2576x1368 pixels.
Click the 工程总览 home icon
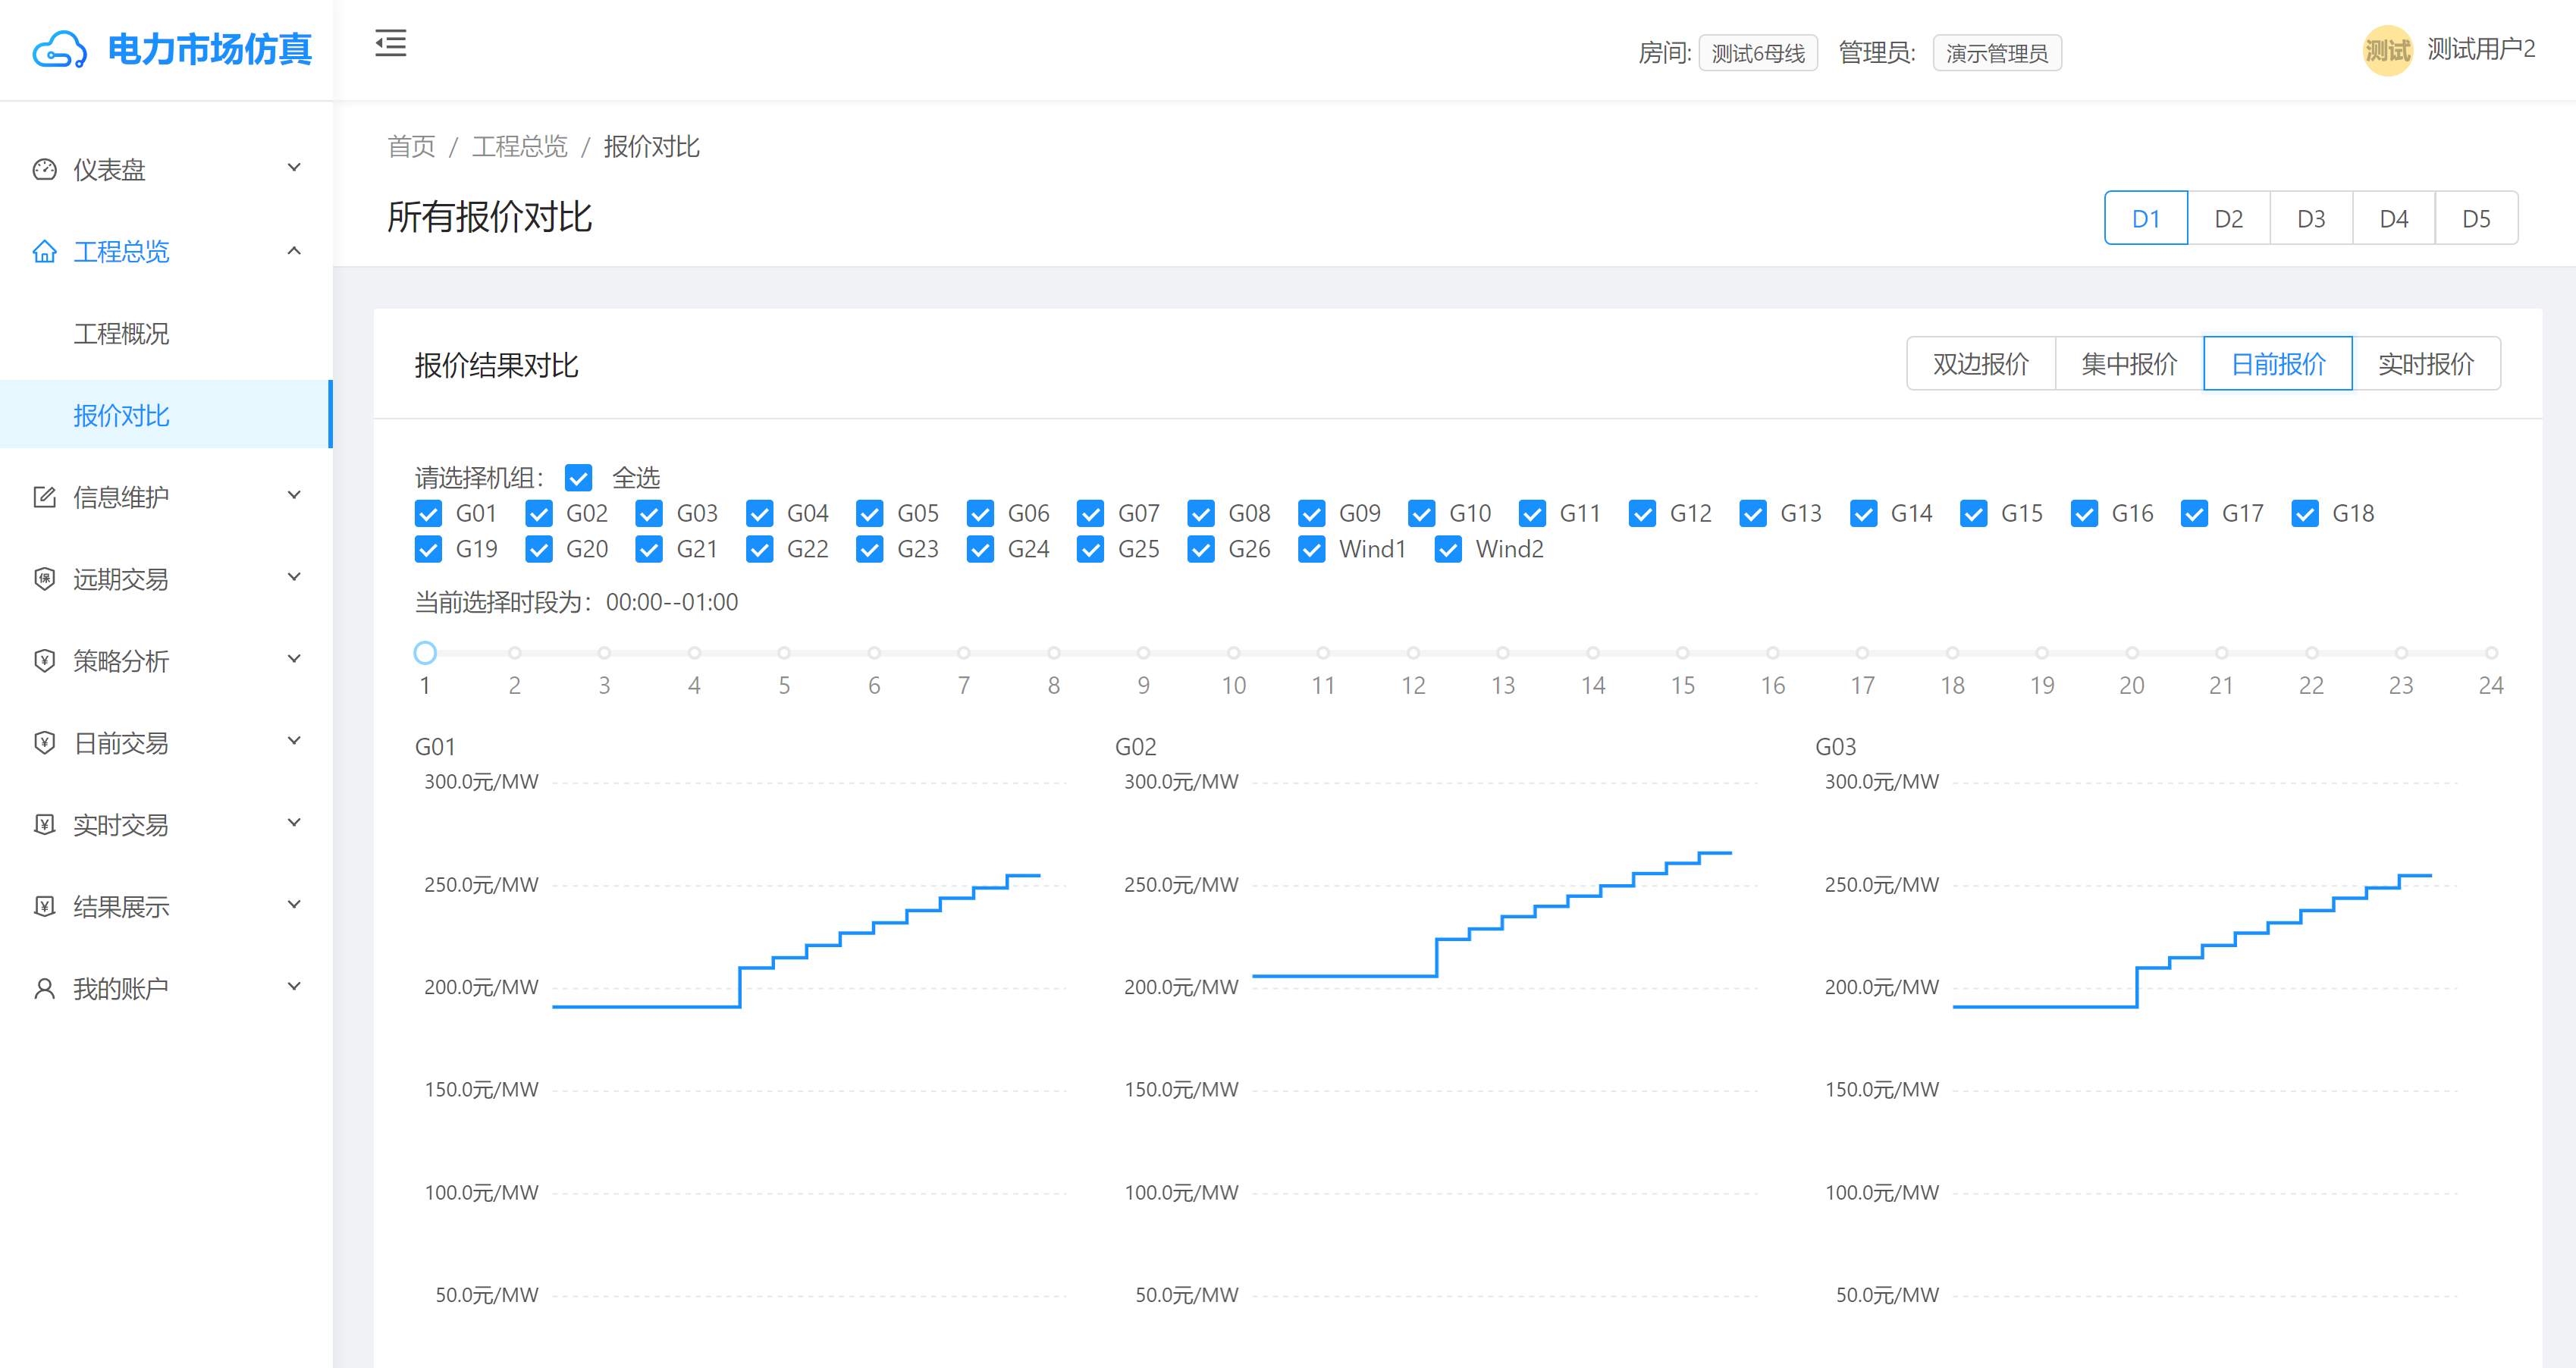tap(44, 251)
